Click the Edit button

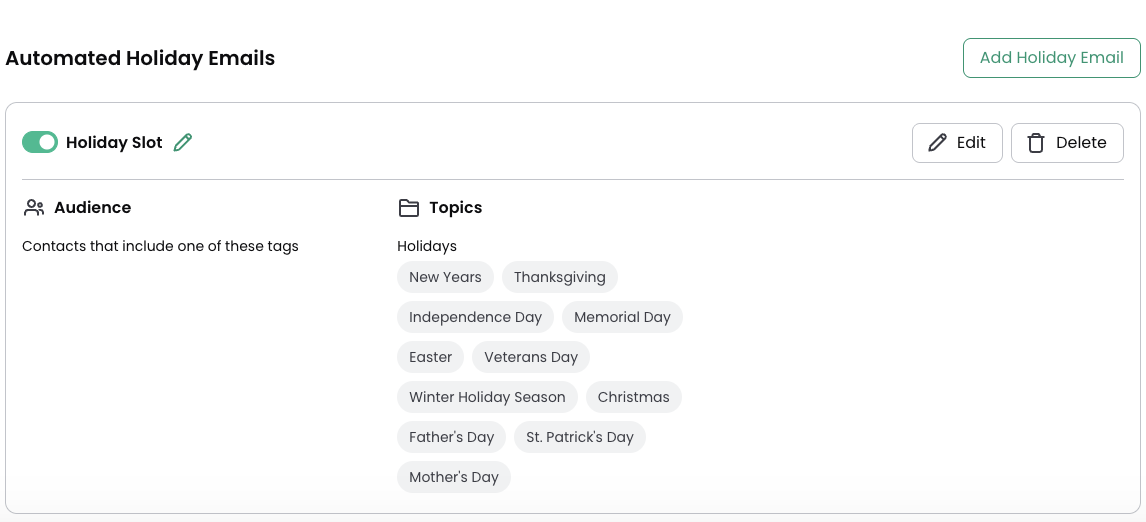957,143
